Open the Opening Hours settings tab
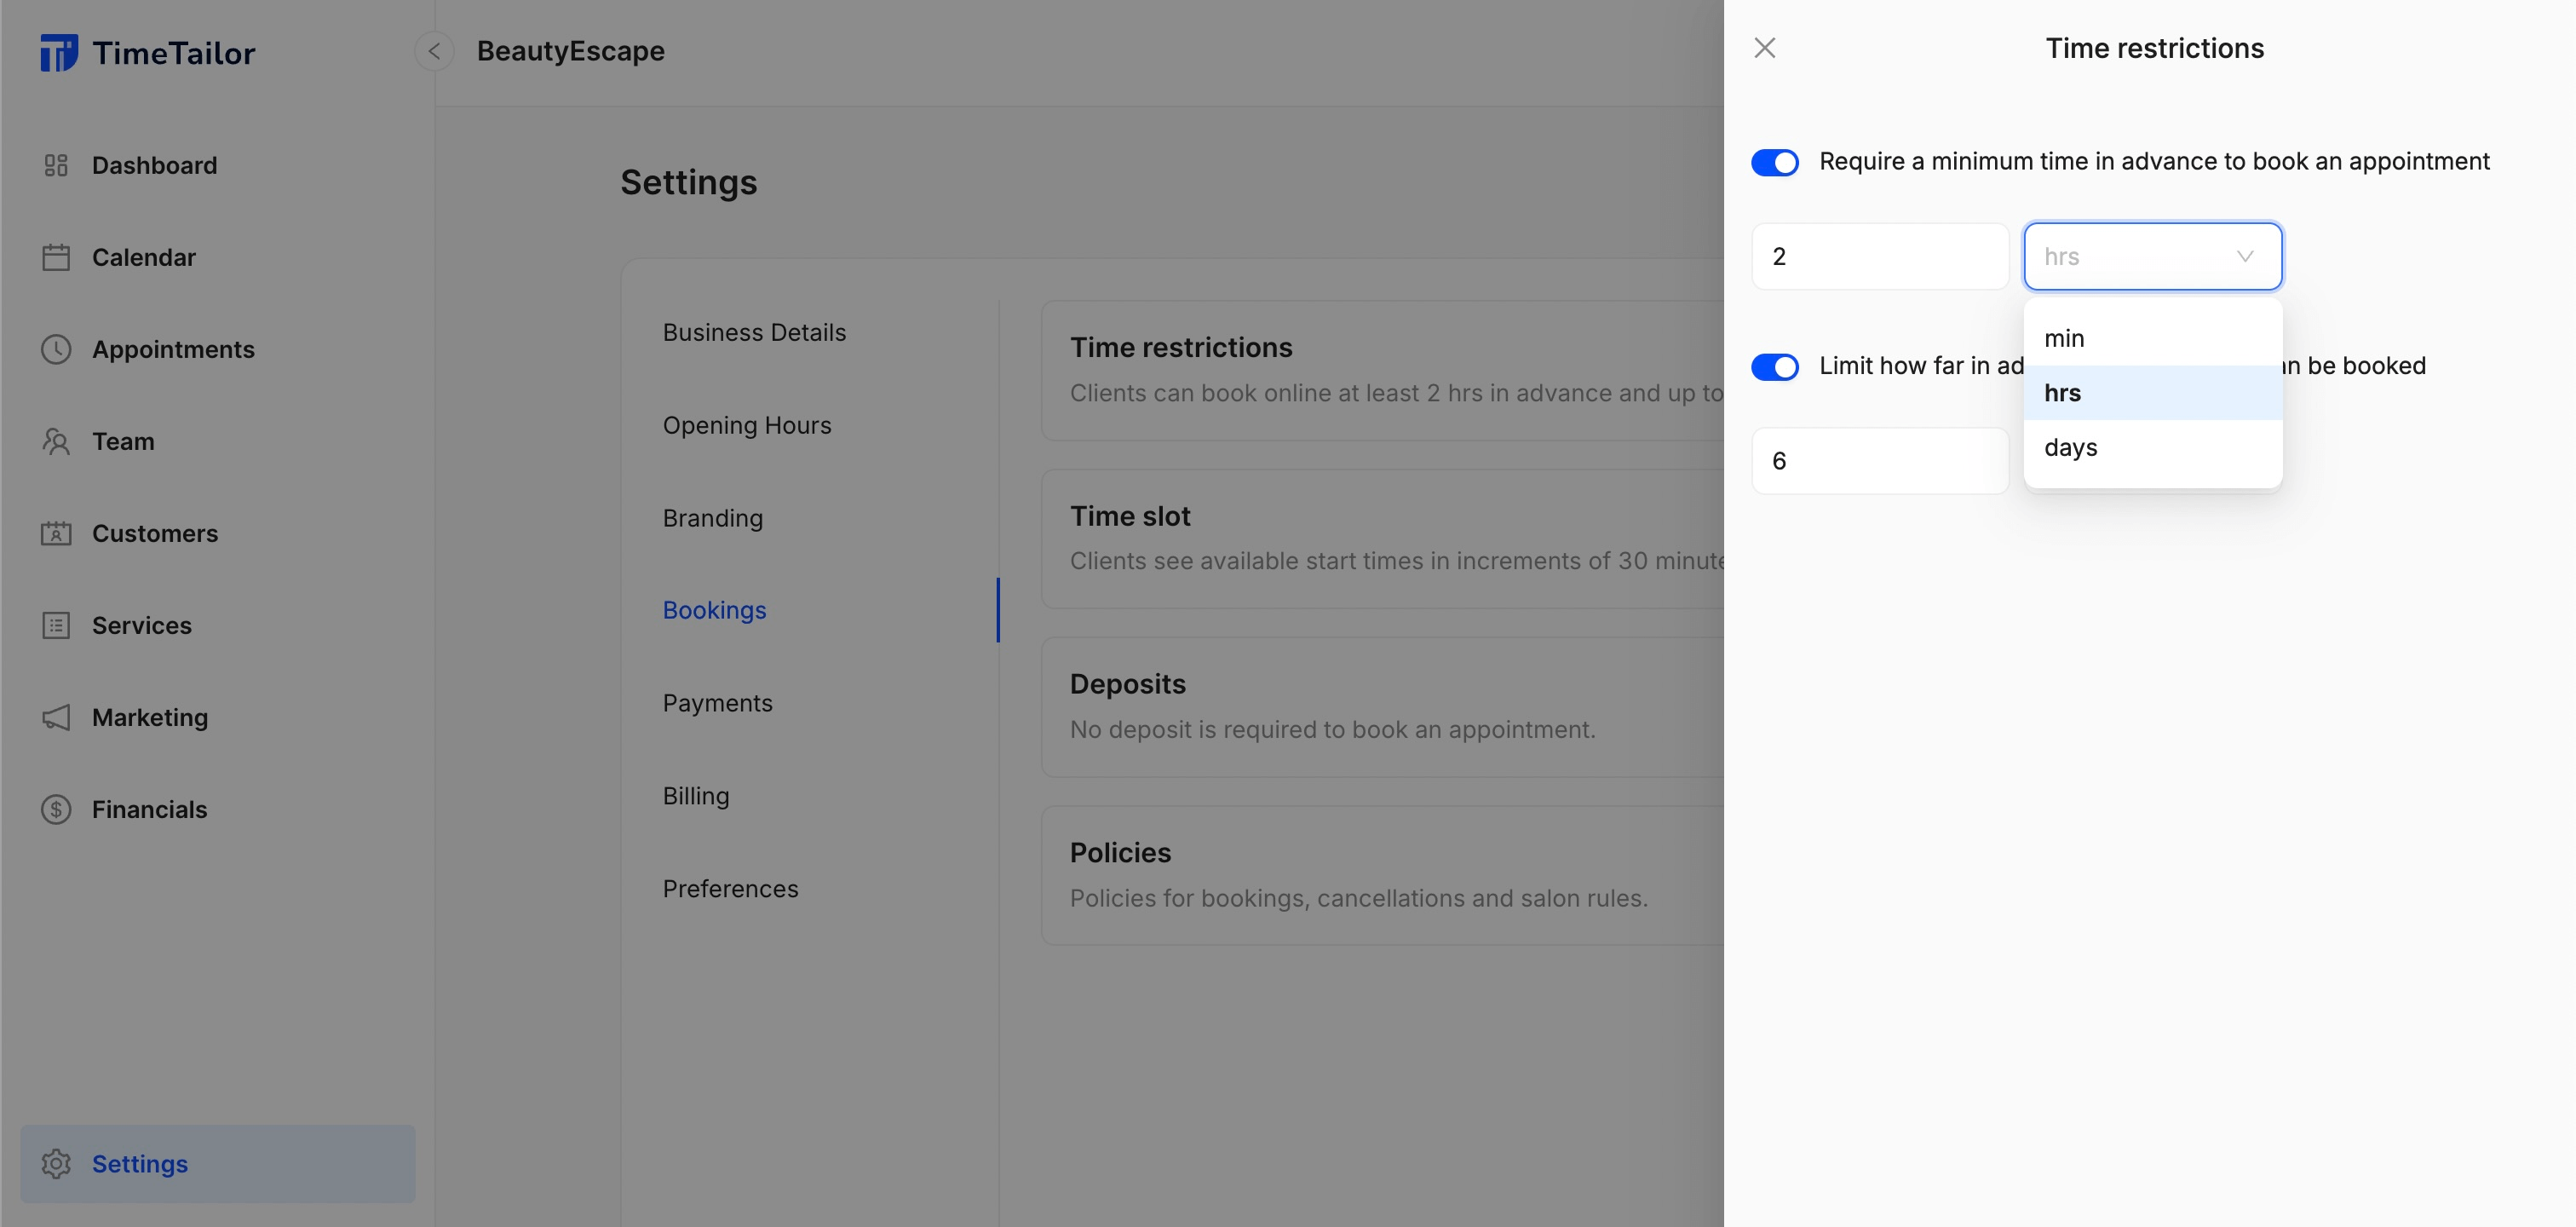The image size is (2576, 1227). pos(747,425)
